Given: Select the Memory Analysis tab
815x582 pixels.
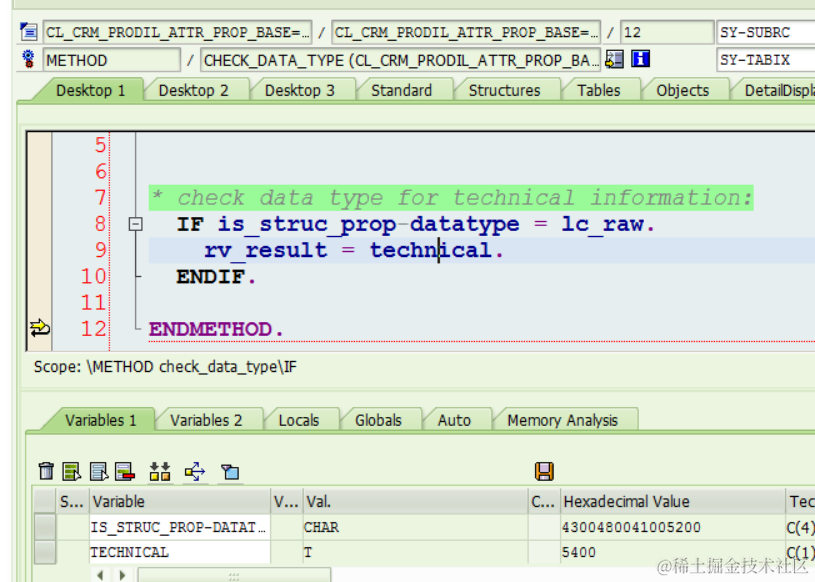Looking at the screenshot, I should (562, 420).
